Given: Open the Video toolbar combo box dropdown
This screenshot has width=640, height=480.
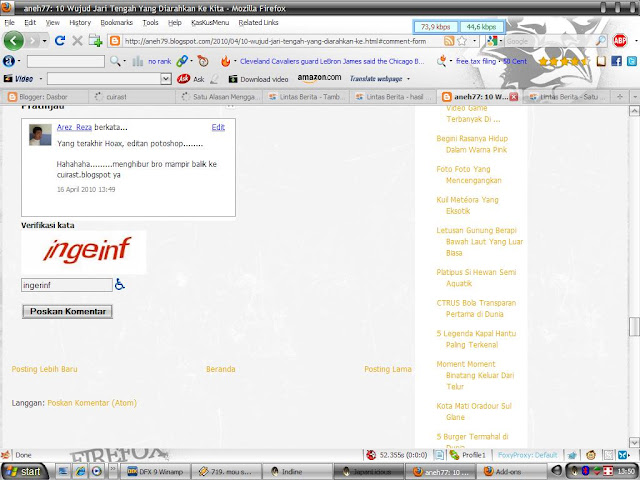Looking at the screenshot, I should (x=165, y=79).
